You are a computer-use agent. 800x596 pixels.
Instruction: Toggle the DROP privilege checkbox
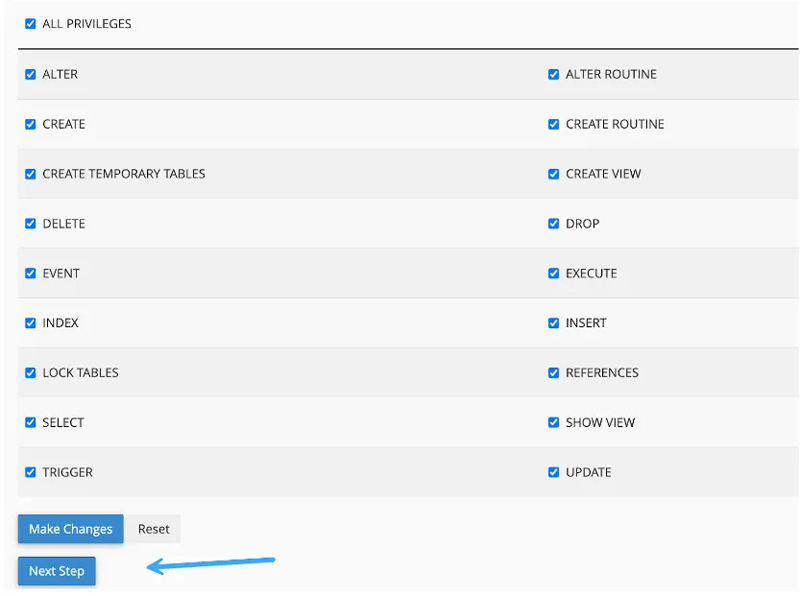pos(553,224)
